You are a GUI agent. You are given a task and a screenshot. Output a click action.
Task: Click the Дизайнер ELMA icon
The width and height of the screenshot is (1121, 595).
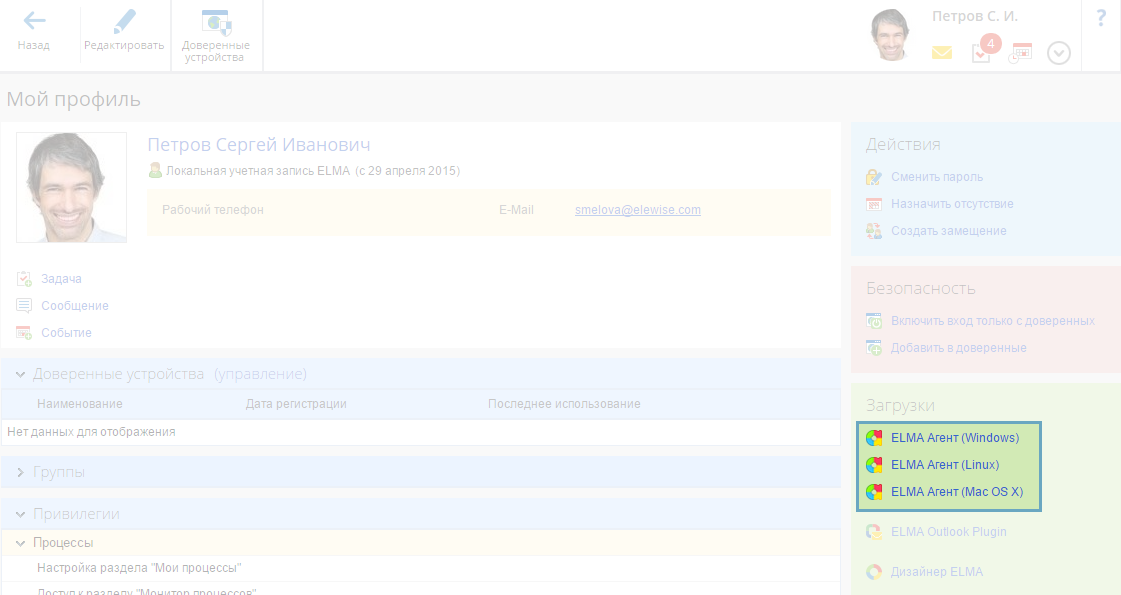pos(874,572)
